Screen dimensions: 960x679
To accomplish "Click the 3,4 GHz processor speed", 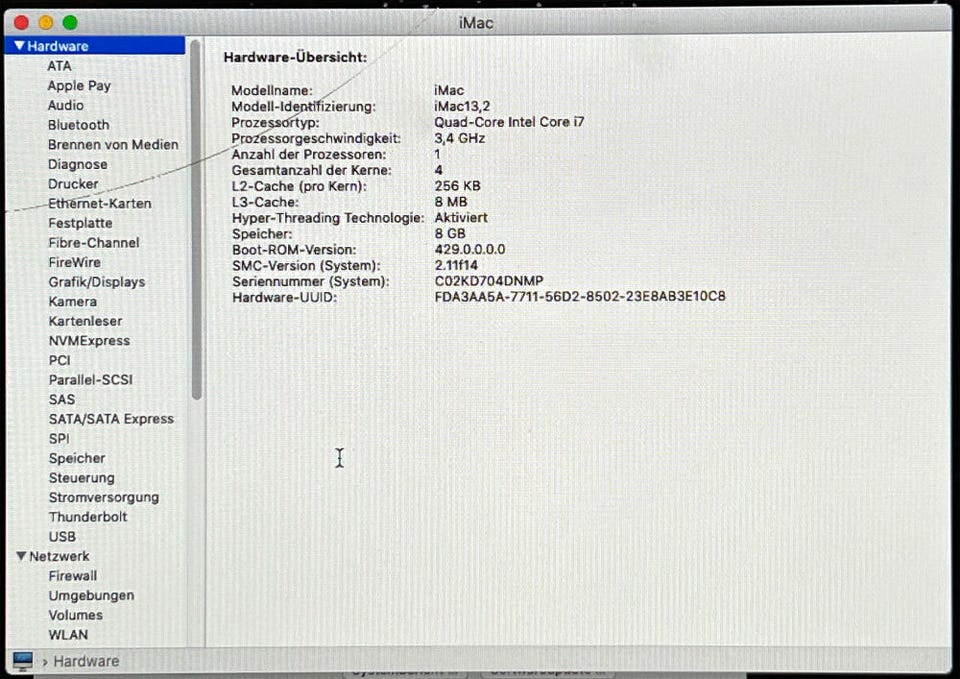I will (x=459, y=138).
